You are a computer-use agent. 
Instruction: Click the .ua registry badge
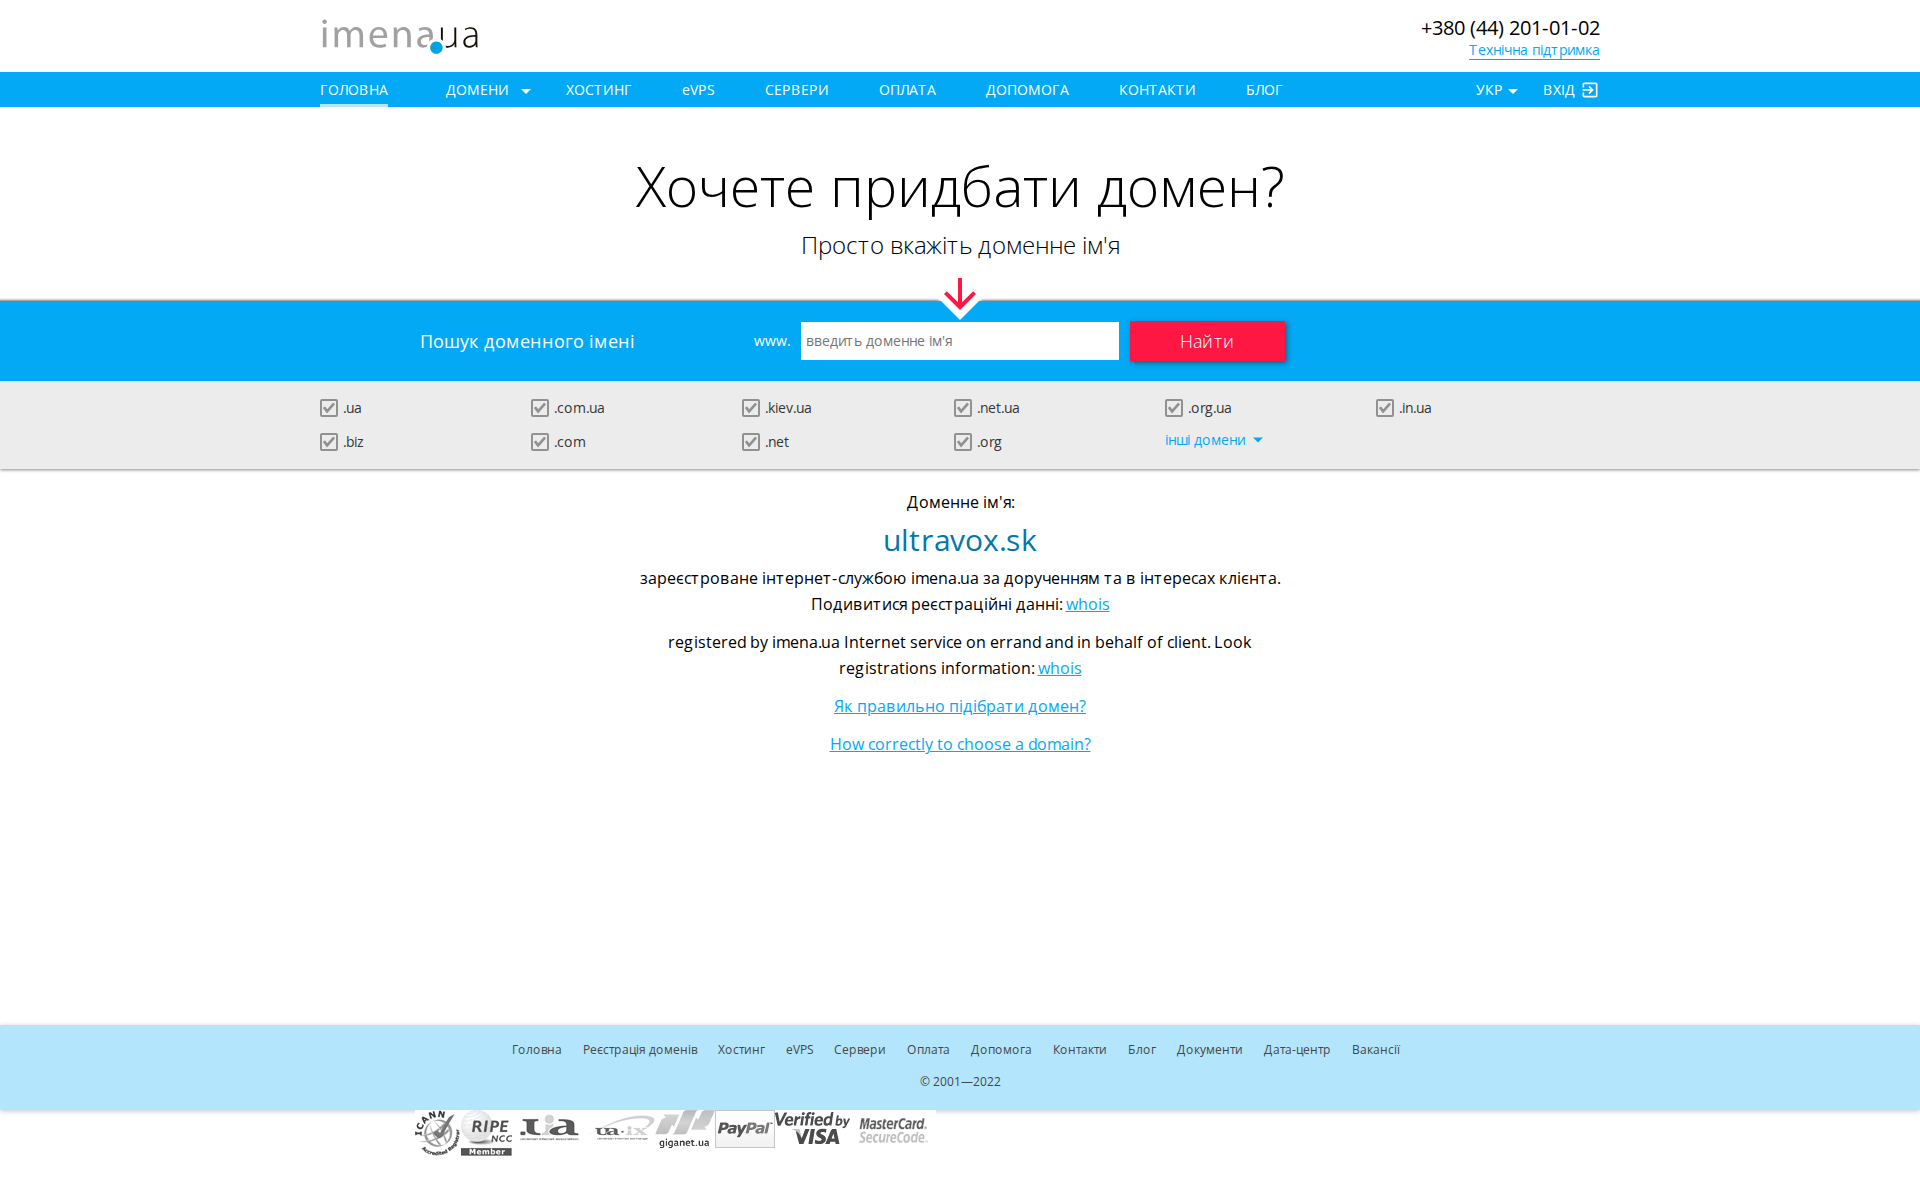548,1128
